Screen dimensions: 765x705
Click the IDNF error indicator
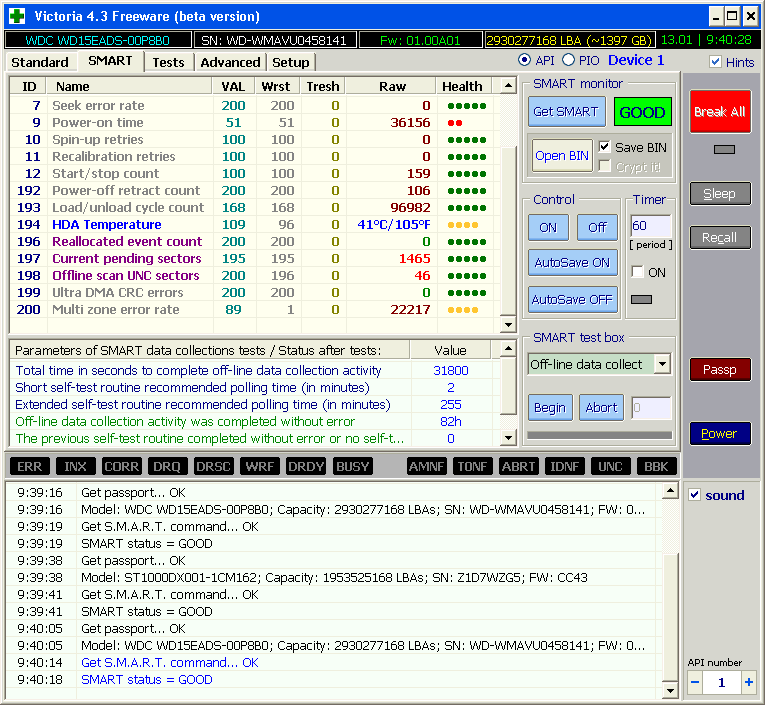pos(564,466)
